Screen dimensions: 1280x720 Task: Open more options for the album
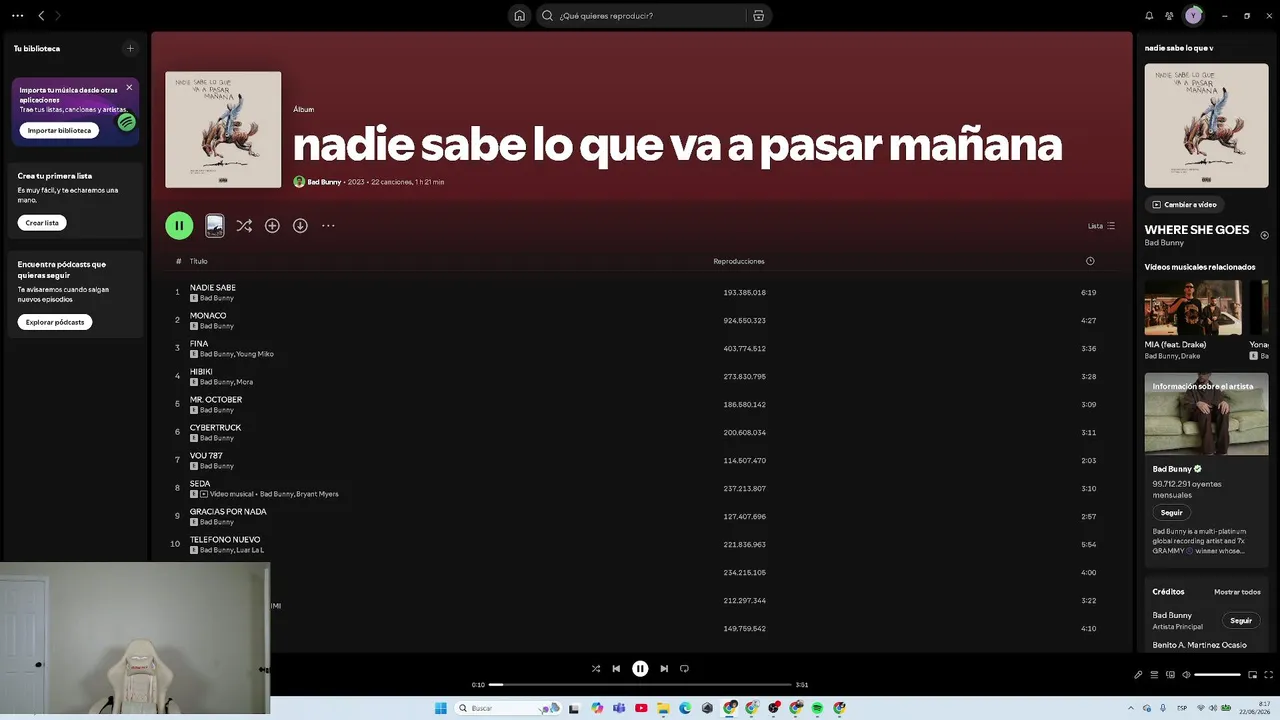click(x=328, y=226)
